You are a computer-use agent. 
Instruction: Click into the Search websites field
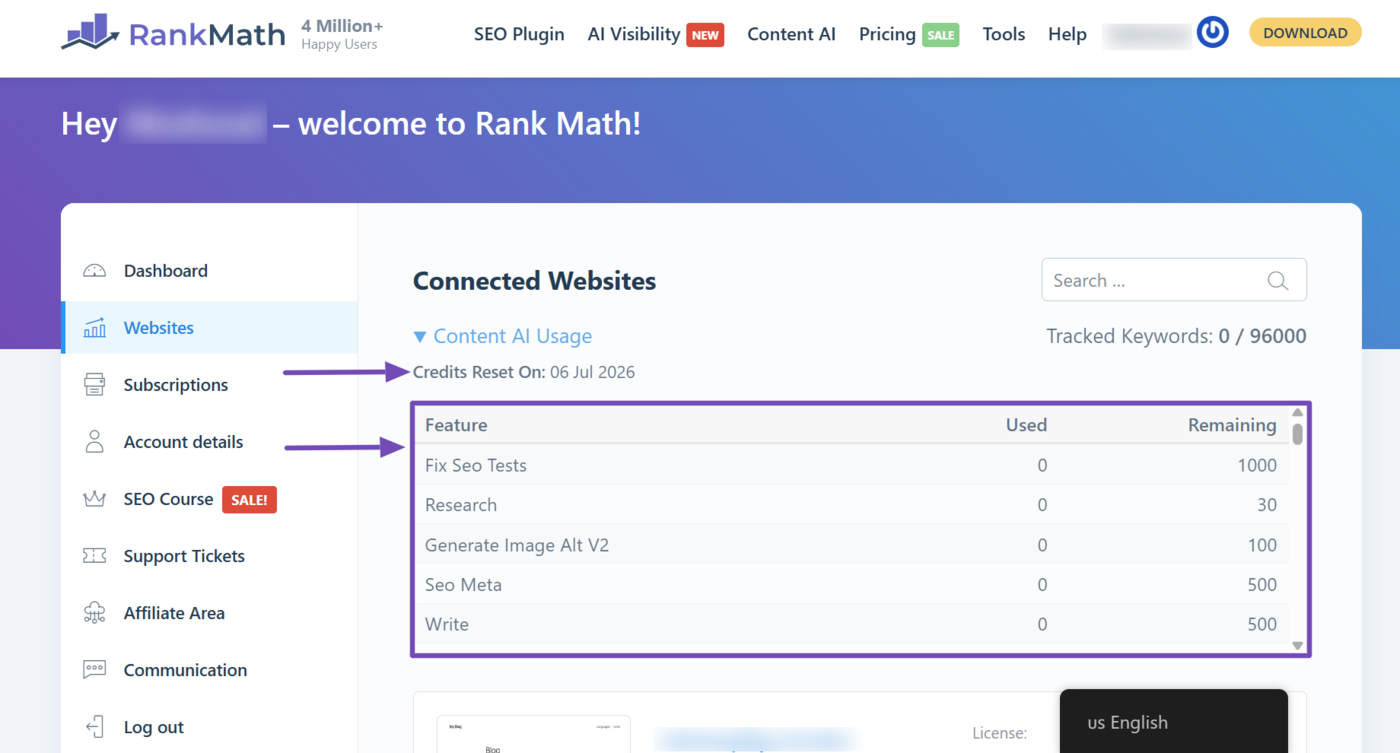1174,280
